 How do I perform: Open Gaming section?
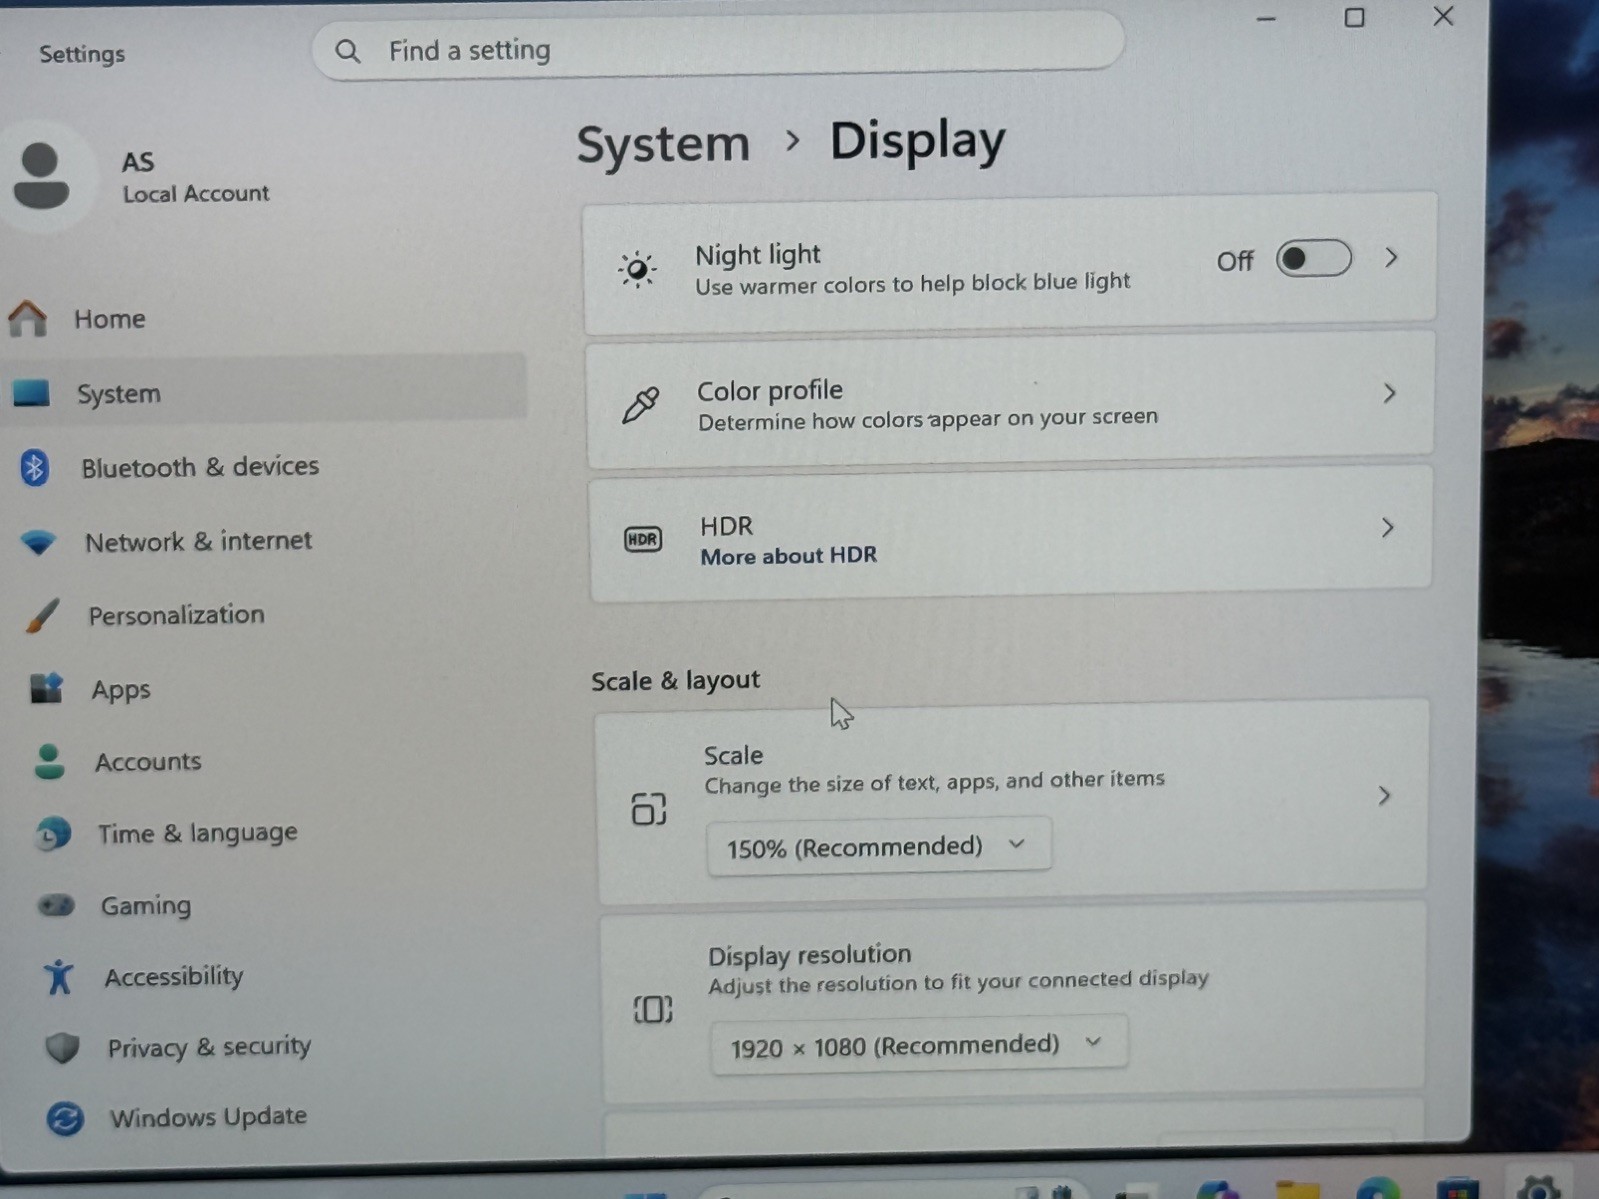click(x=145, y=906)
